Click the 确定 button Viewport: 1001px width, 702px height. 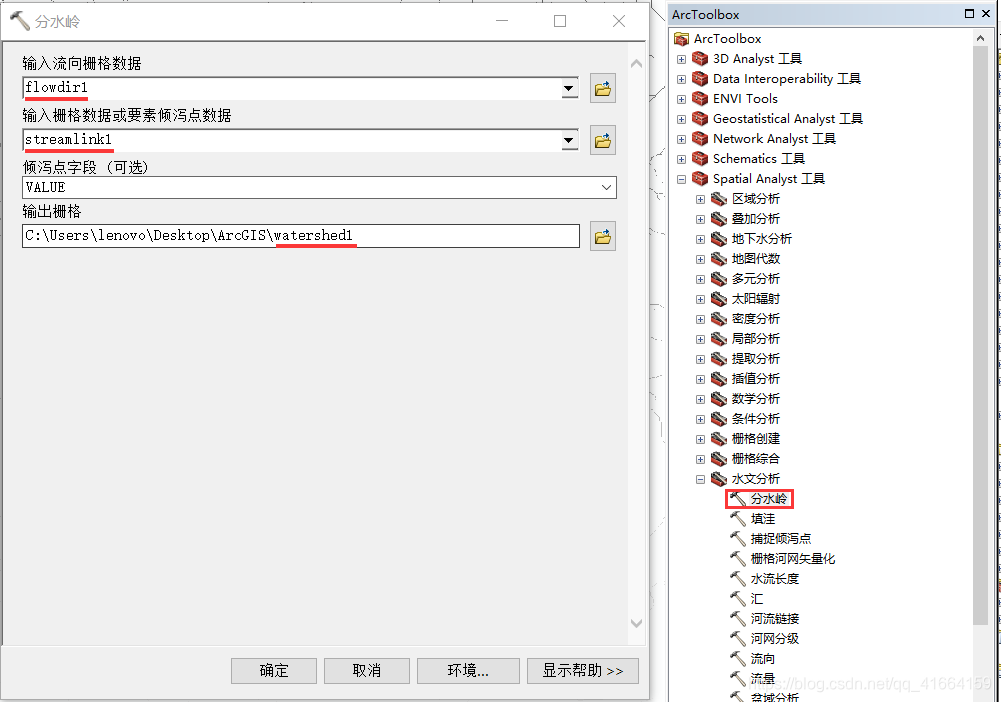click(274, 671)
